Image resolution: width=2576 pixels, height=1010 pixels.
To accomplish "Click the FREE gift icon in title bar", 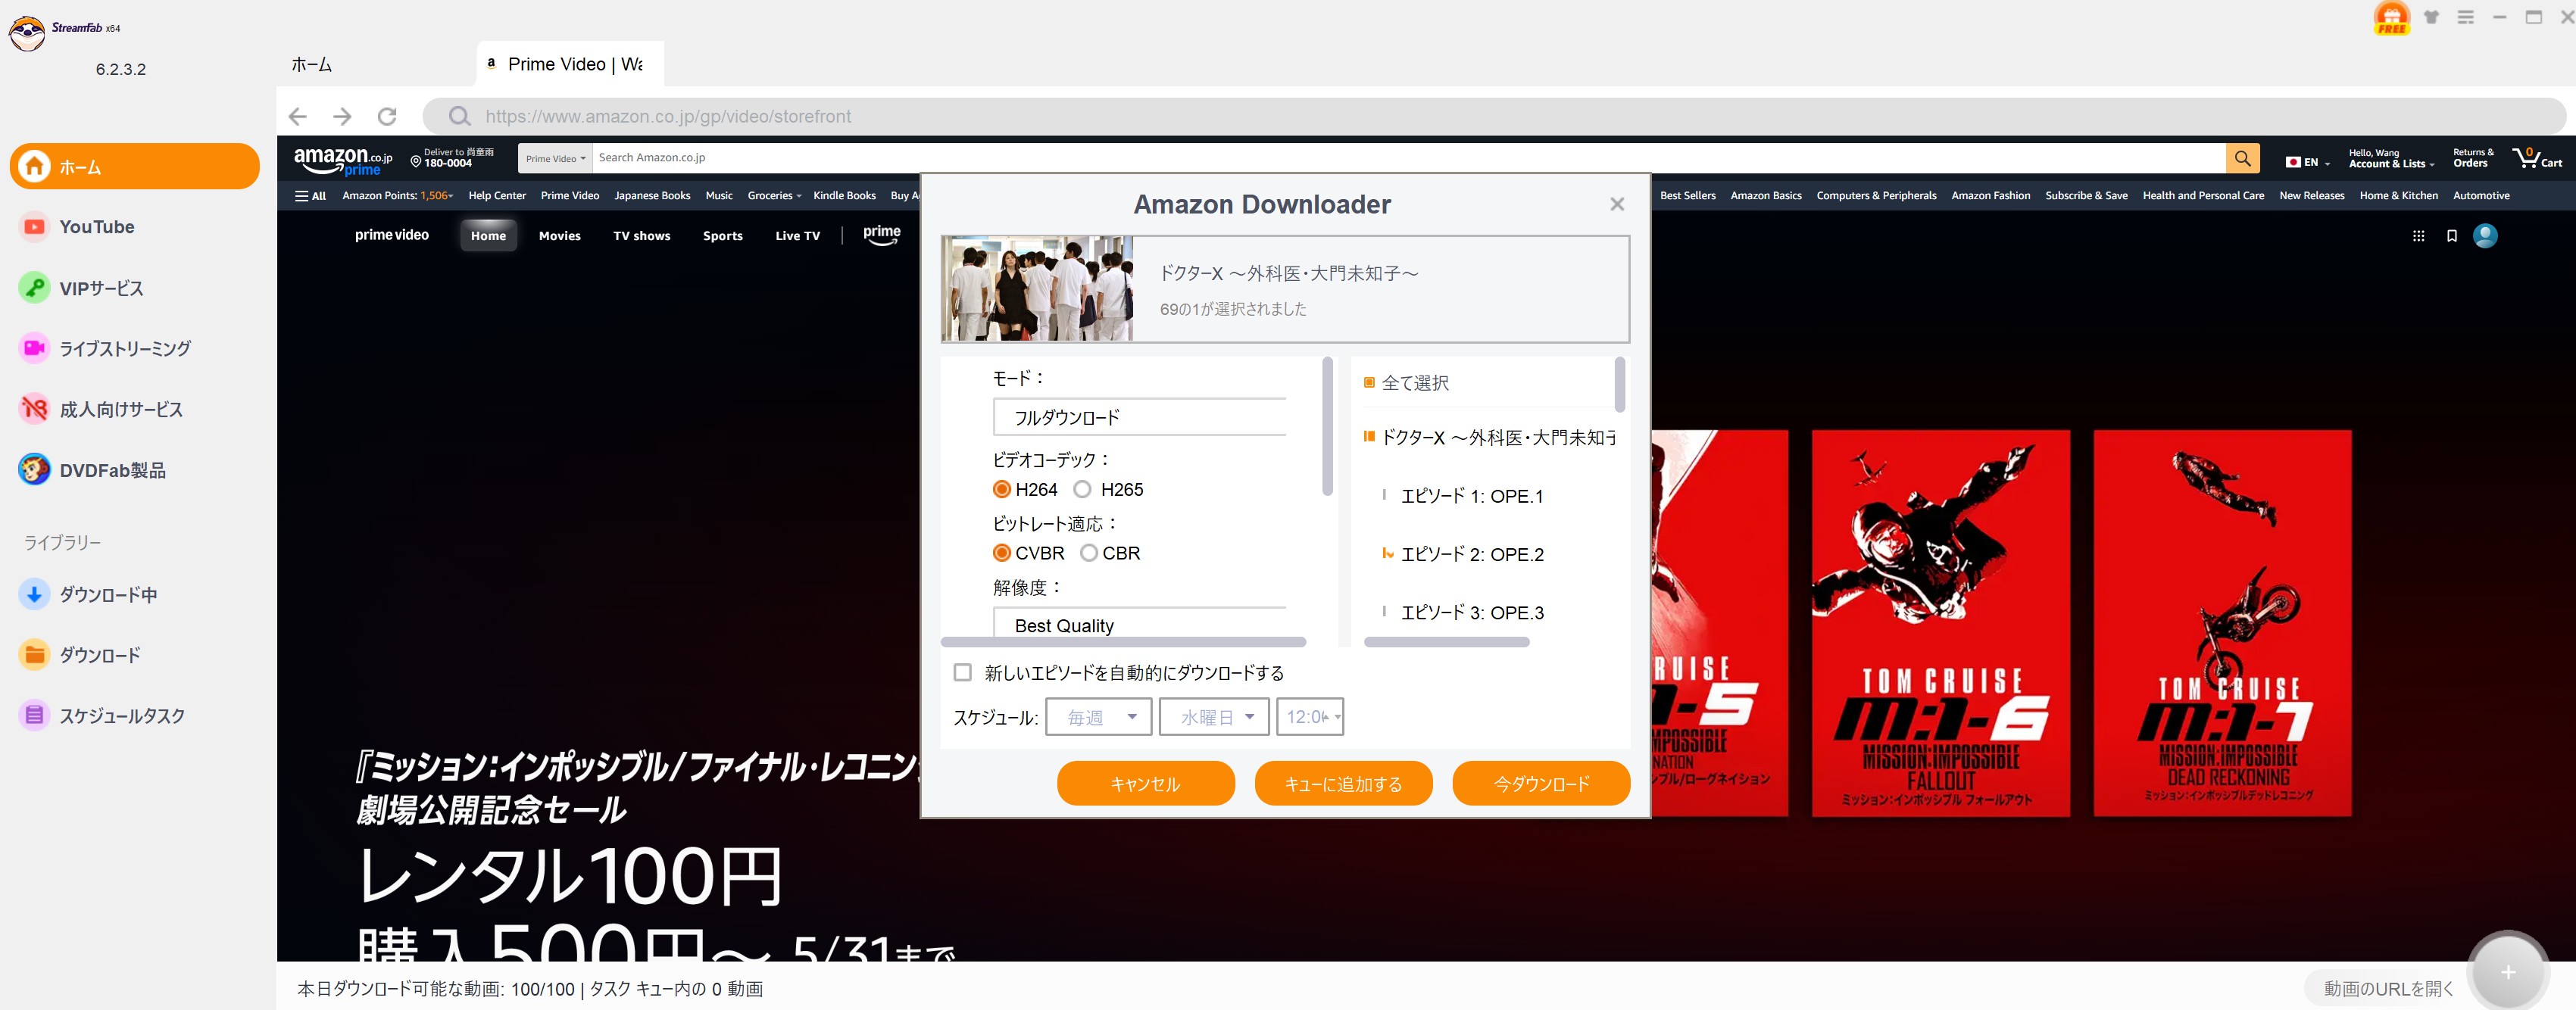I will (2391, 18).
